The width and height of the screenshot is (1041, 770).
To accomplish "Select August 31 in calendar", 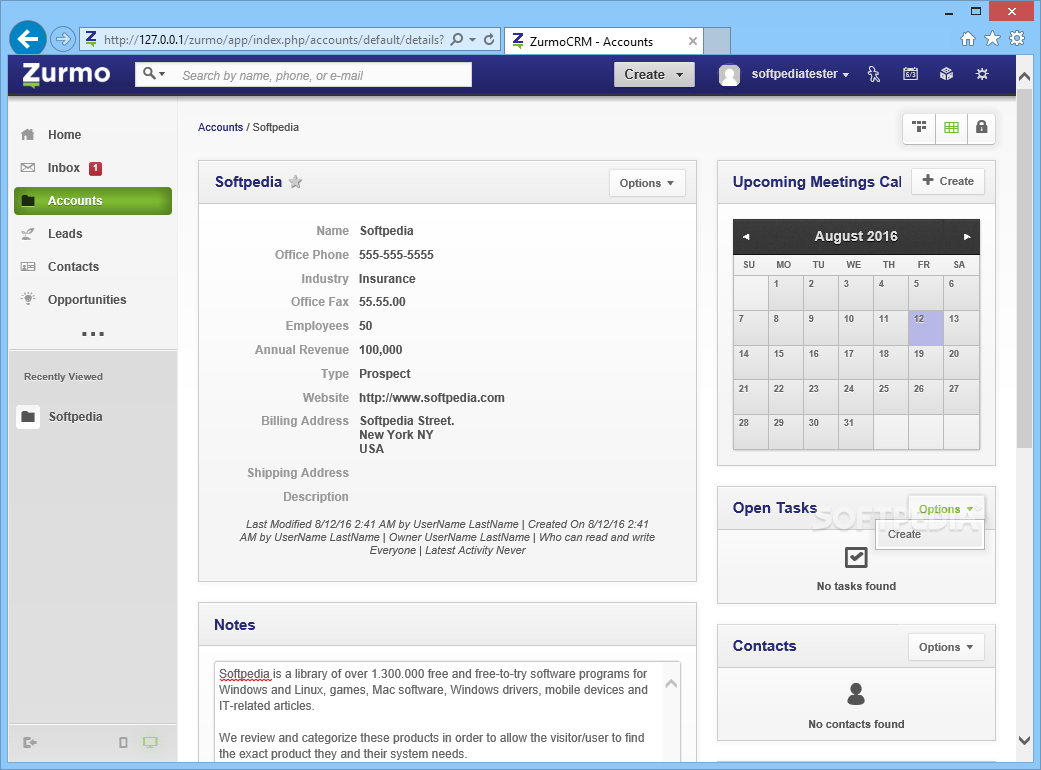I will (855, 431).
